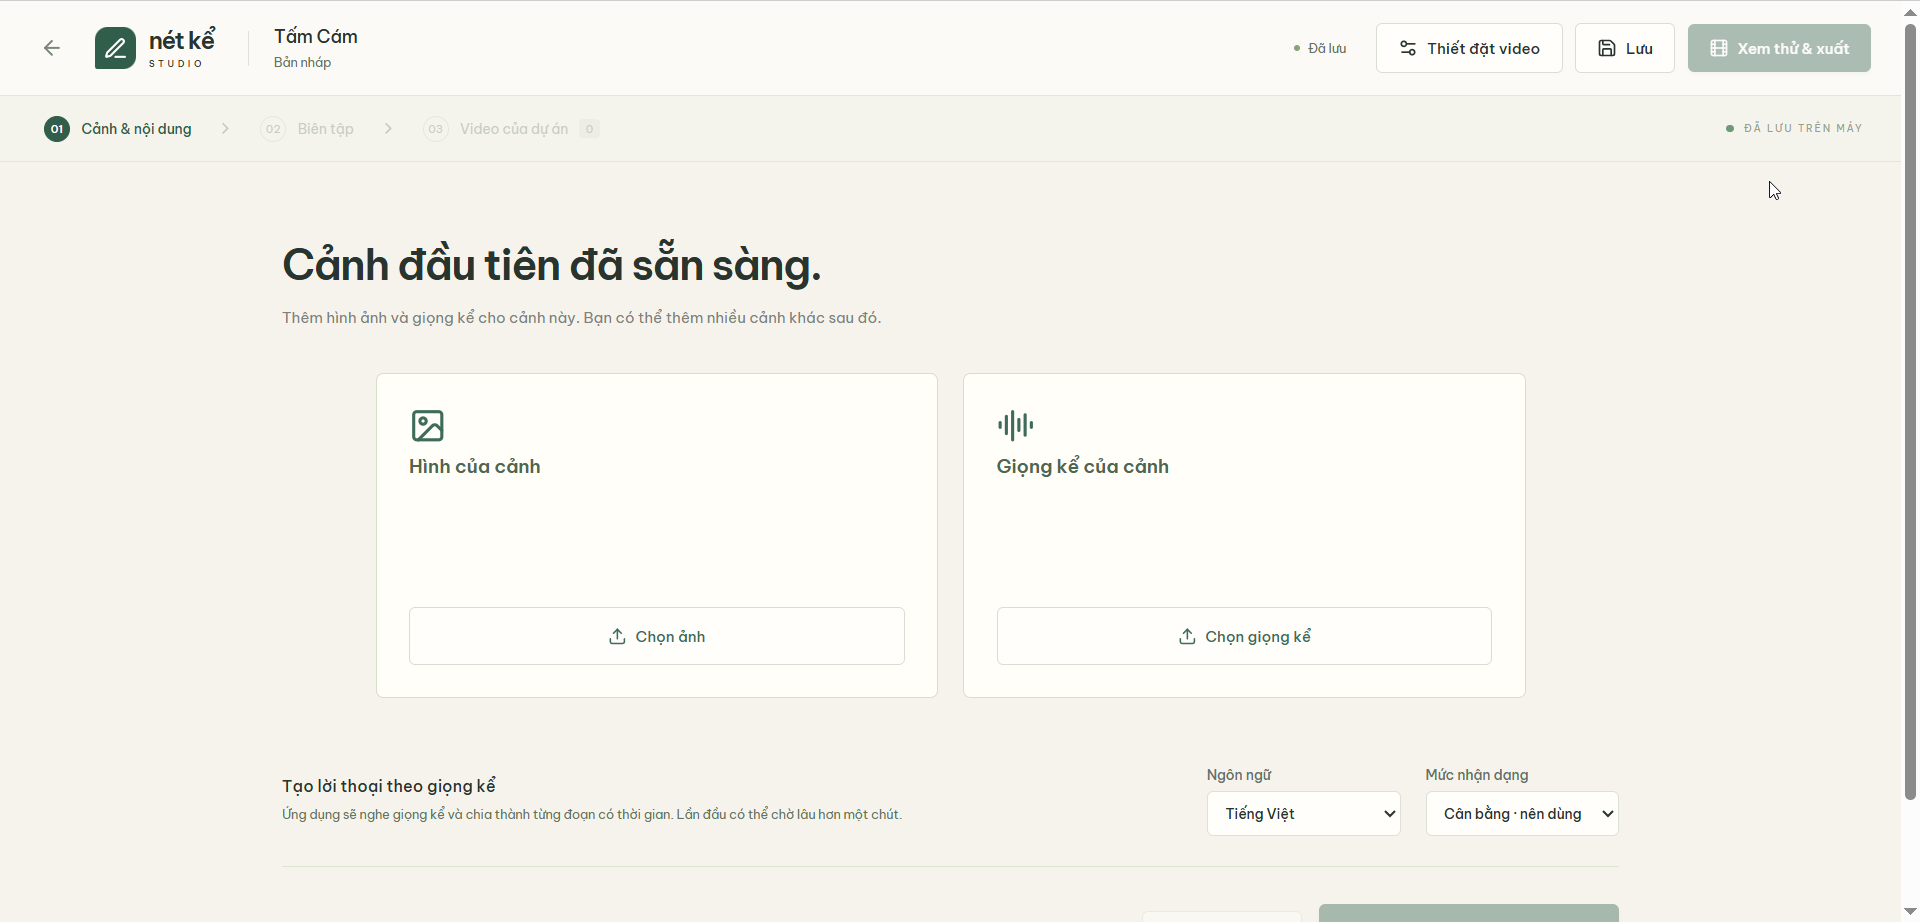Click the video count badge 0
1920x922 pixels.
[x=590, y=129]
